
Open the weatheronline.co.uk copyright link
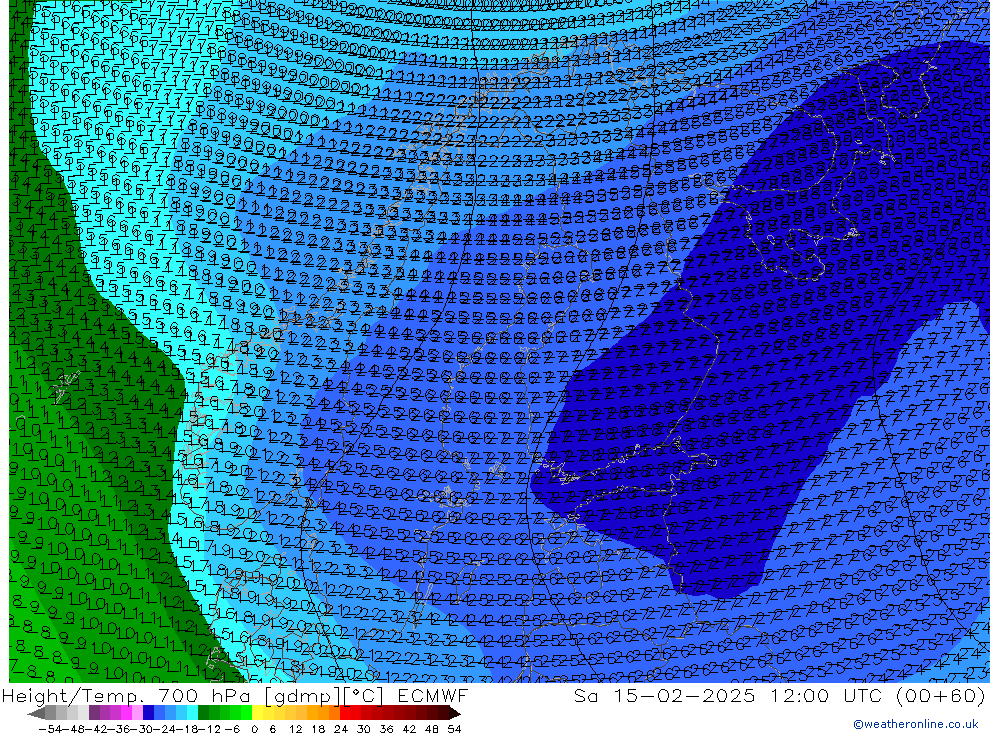coord(916,724)
